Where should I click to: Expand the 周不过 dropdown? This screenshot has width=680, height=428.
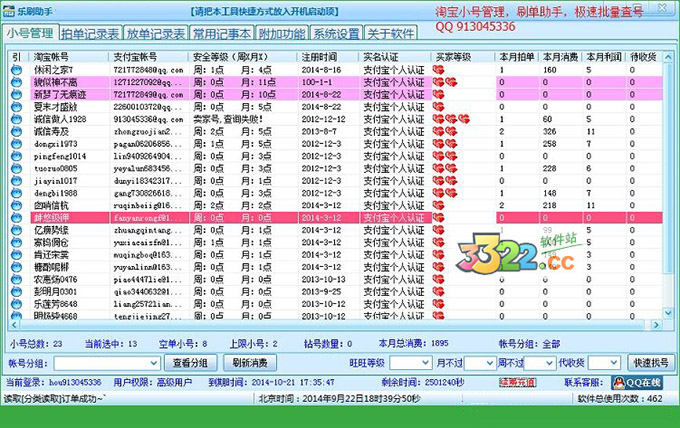550,363
